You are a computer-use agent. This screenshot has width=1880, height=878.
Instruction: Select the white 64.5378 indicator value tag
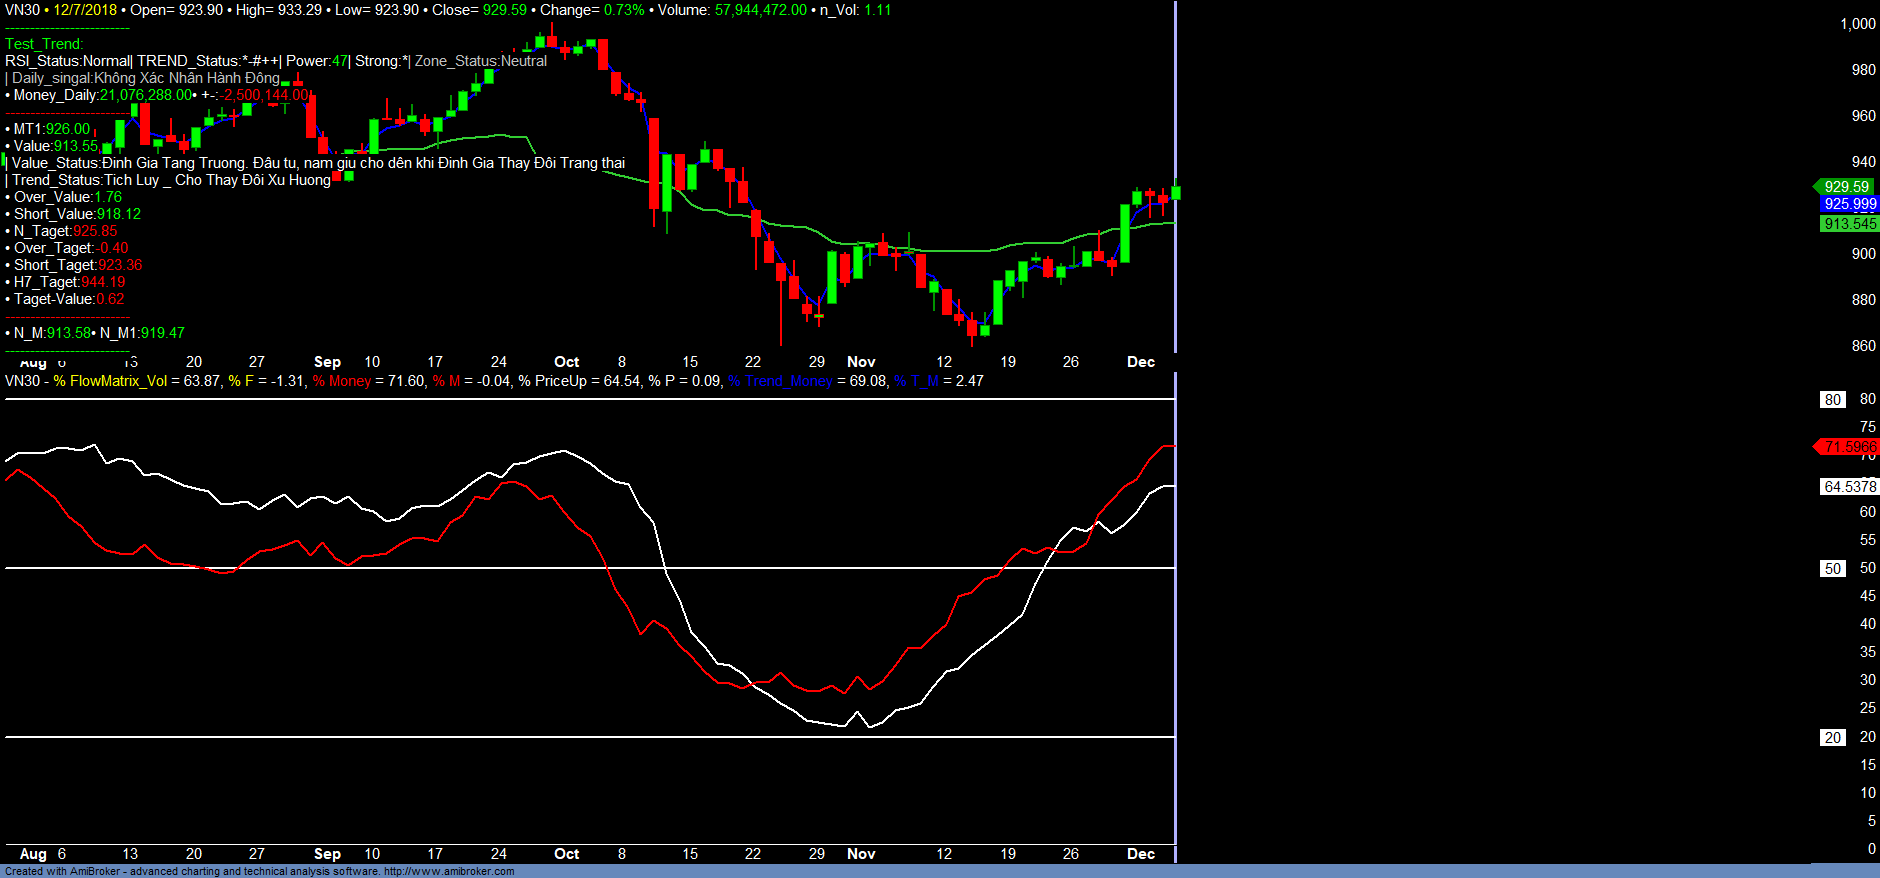1849,487
